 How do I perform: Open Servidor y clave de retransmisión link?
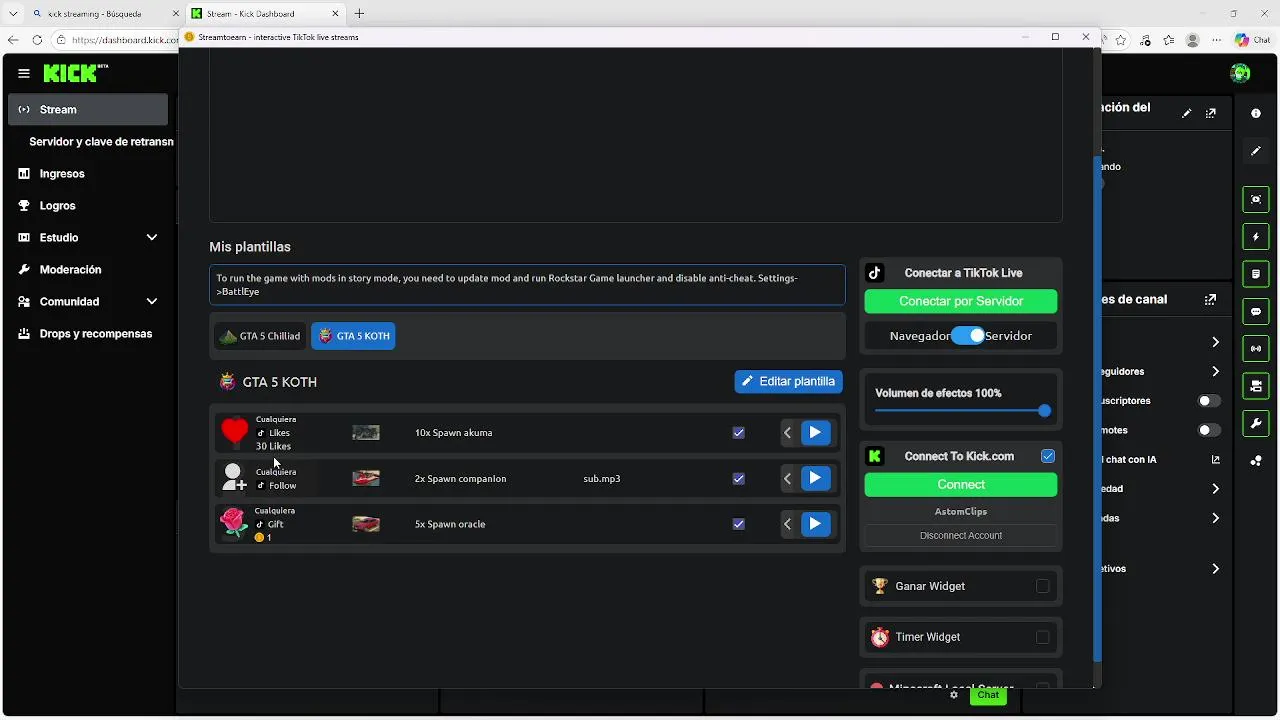pyautogui.click(x=101, y=141)
